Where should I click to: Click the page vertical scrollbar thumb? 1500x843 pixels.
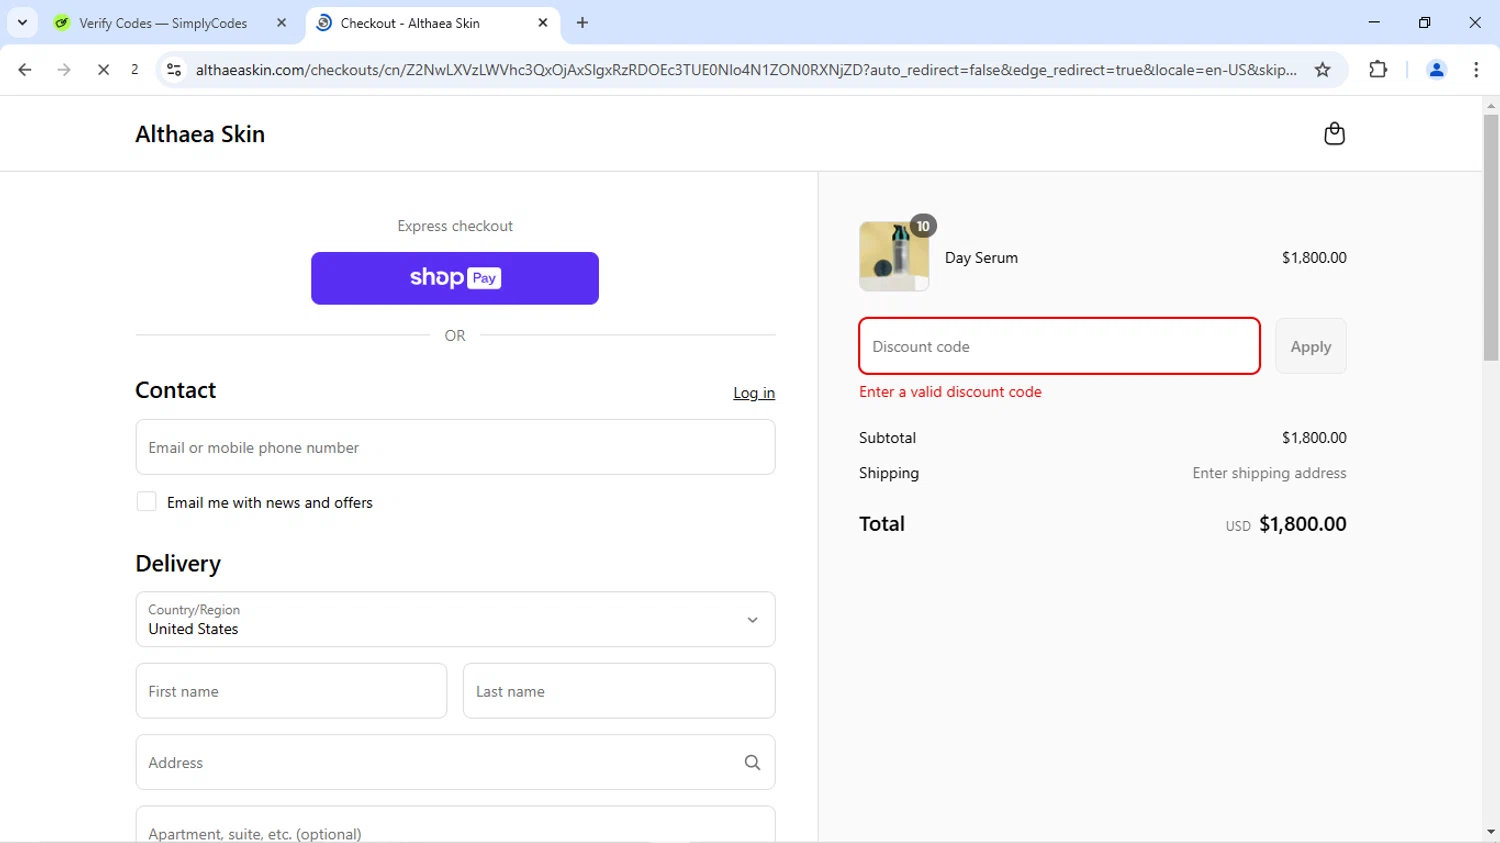tap(1491, 237)
